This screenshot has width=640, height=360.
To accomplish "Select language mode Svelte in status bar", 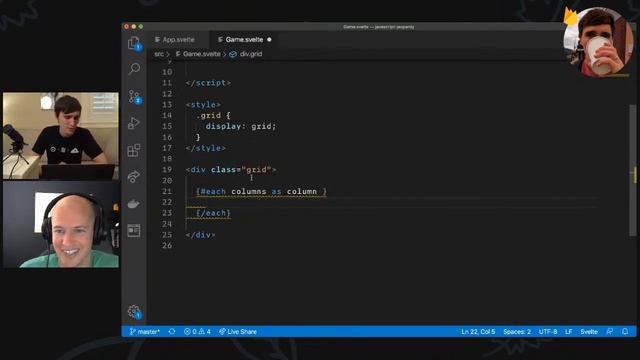I will [589, 331].
